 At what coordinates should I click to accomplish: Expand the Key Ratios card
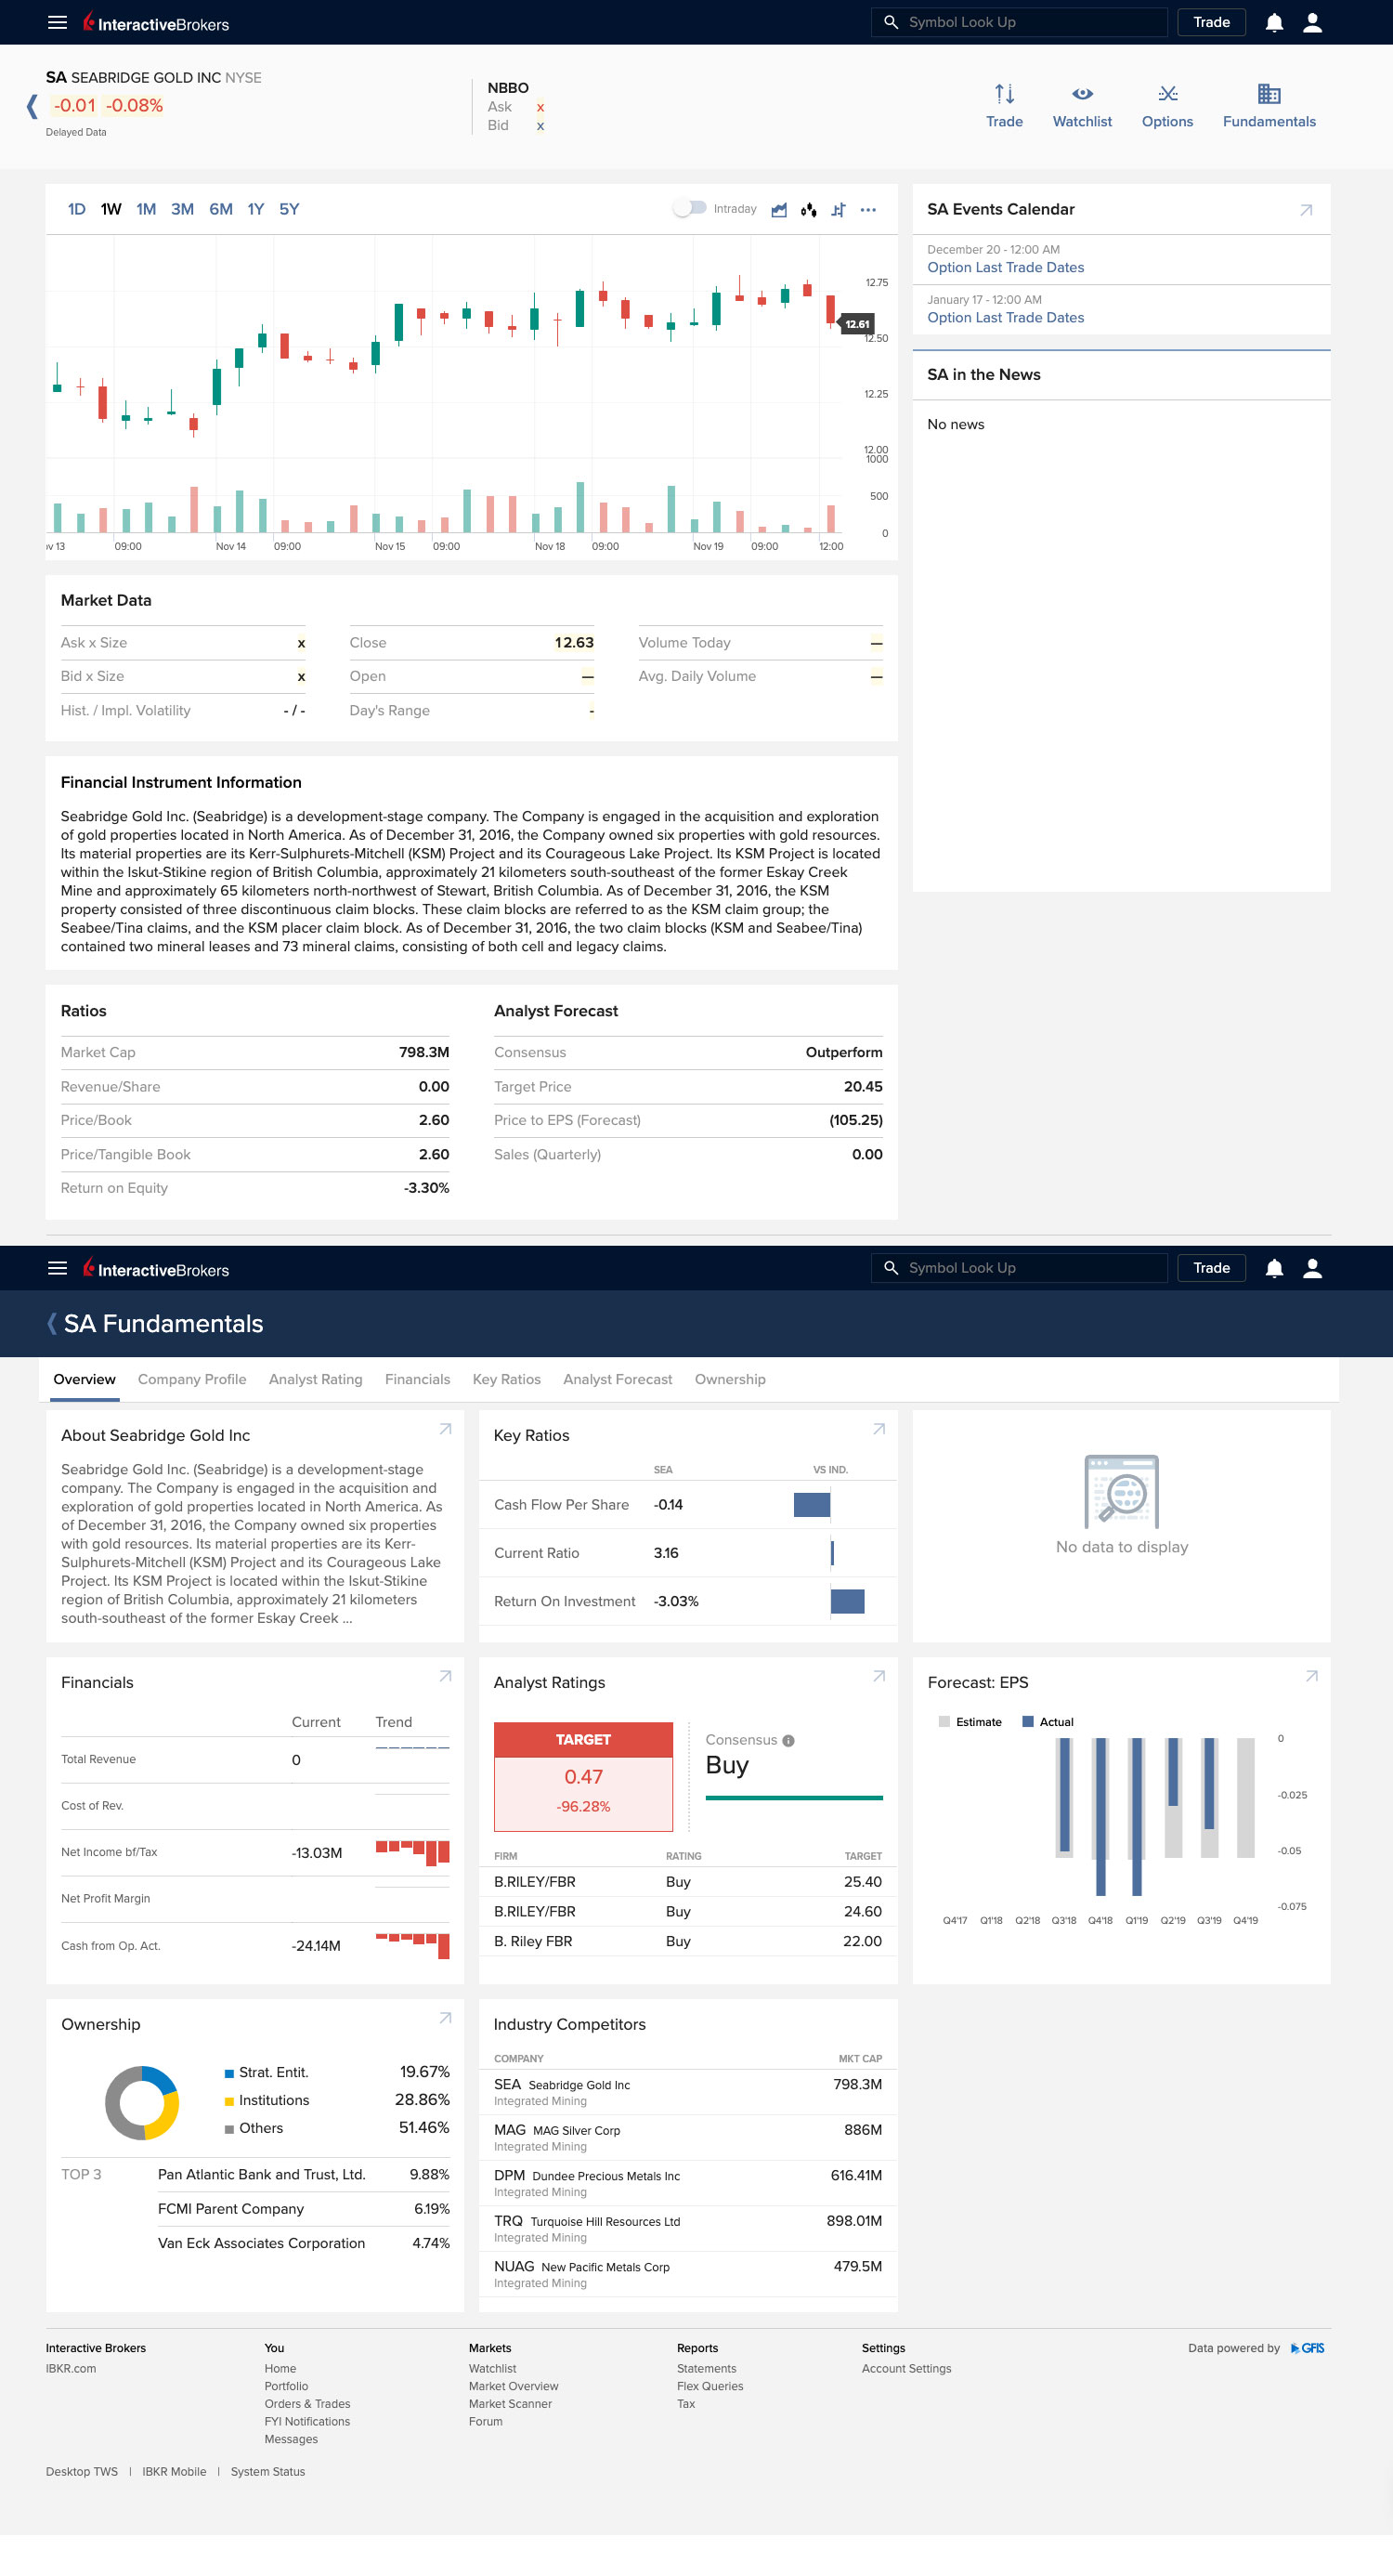pos(879,1429)
